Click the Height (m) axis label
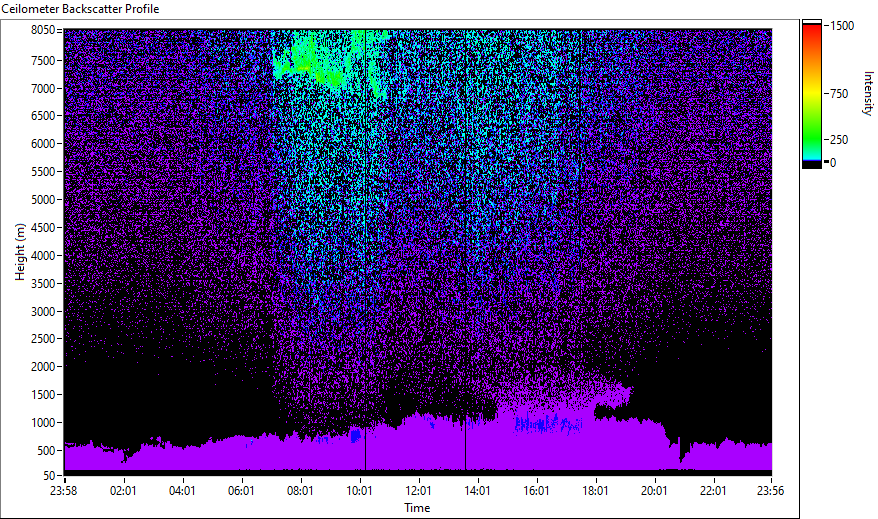The height and width of the screenshot is (519, 878). point(20,252)
